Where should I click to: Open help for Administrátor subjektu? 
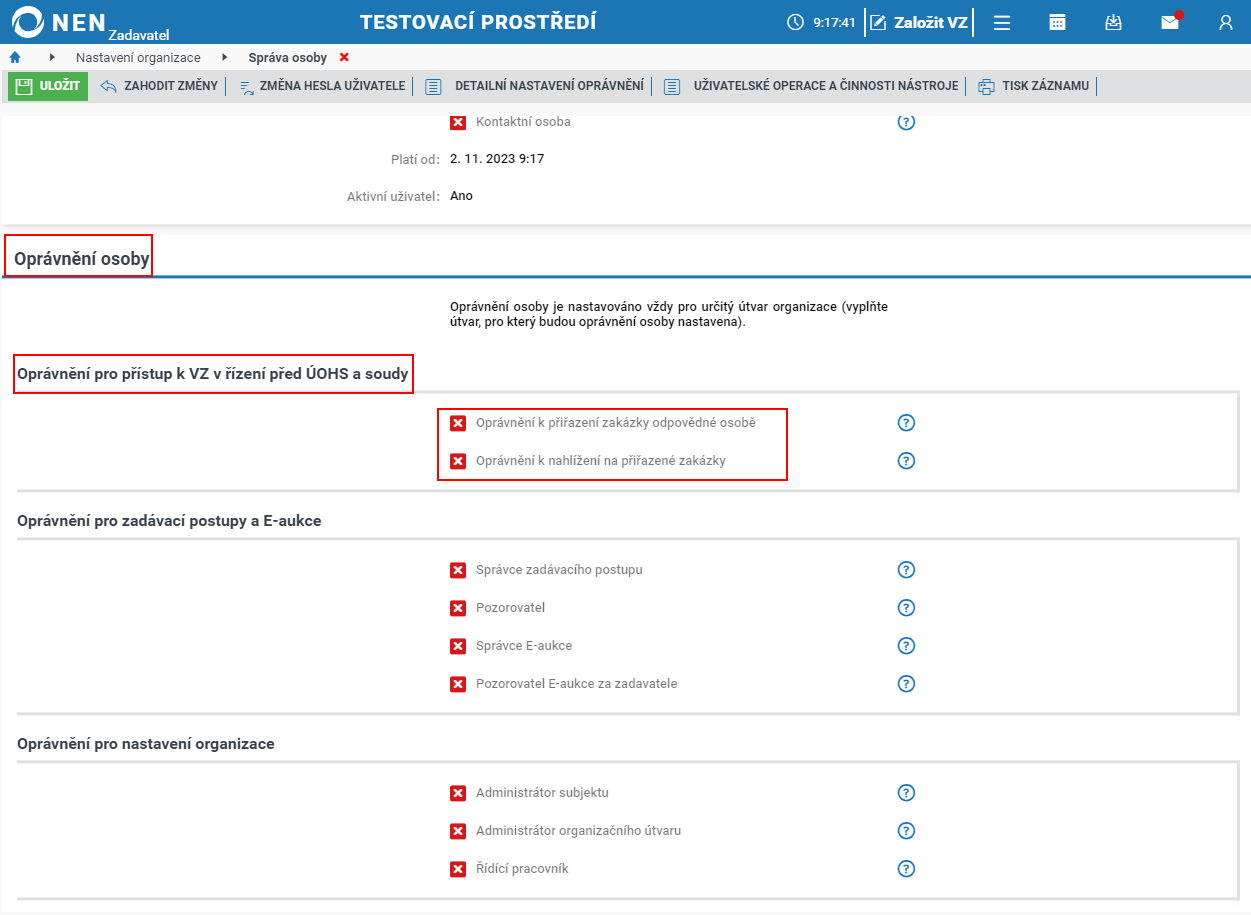(x=907, y=793)
